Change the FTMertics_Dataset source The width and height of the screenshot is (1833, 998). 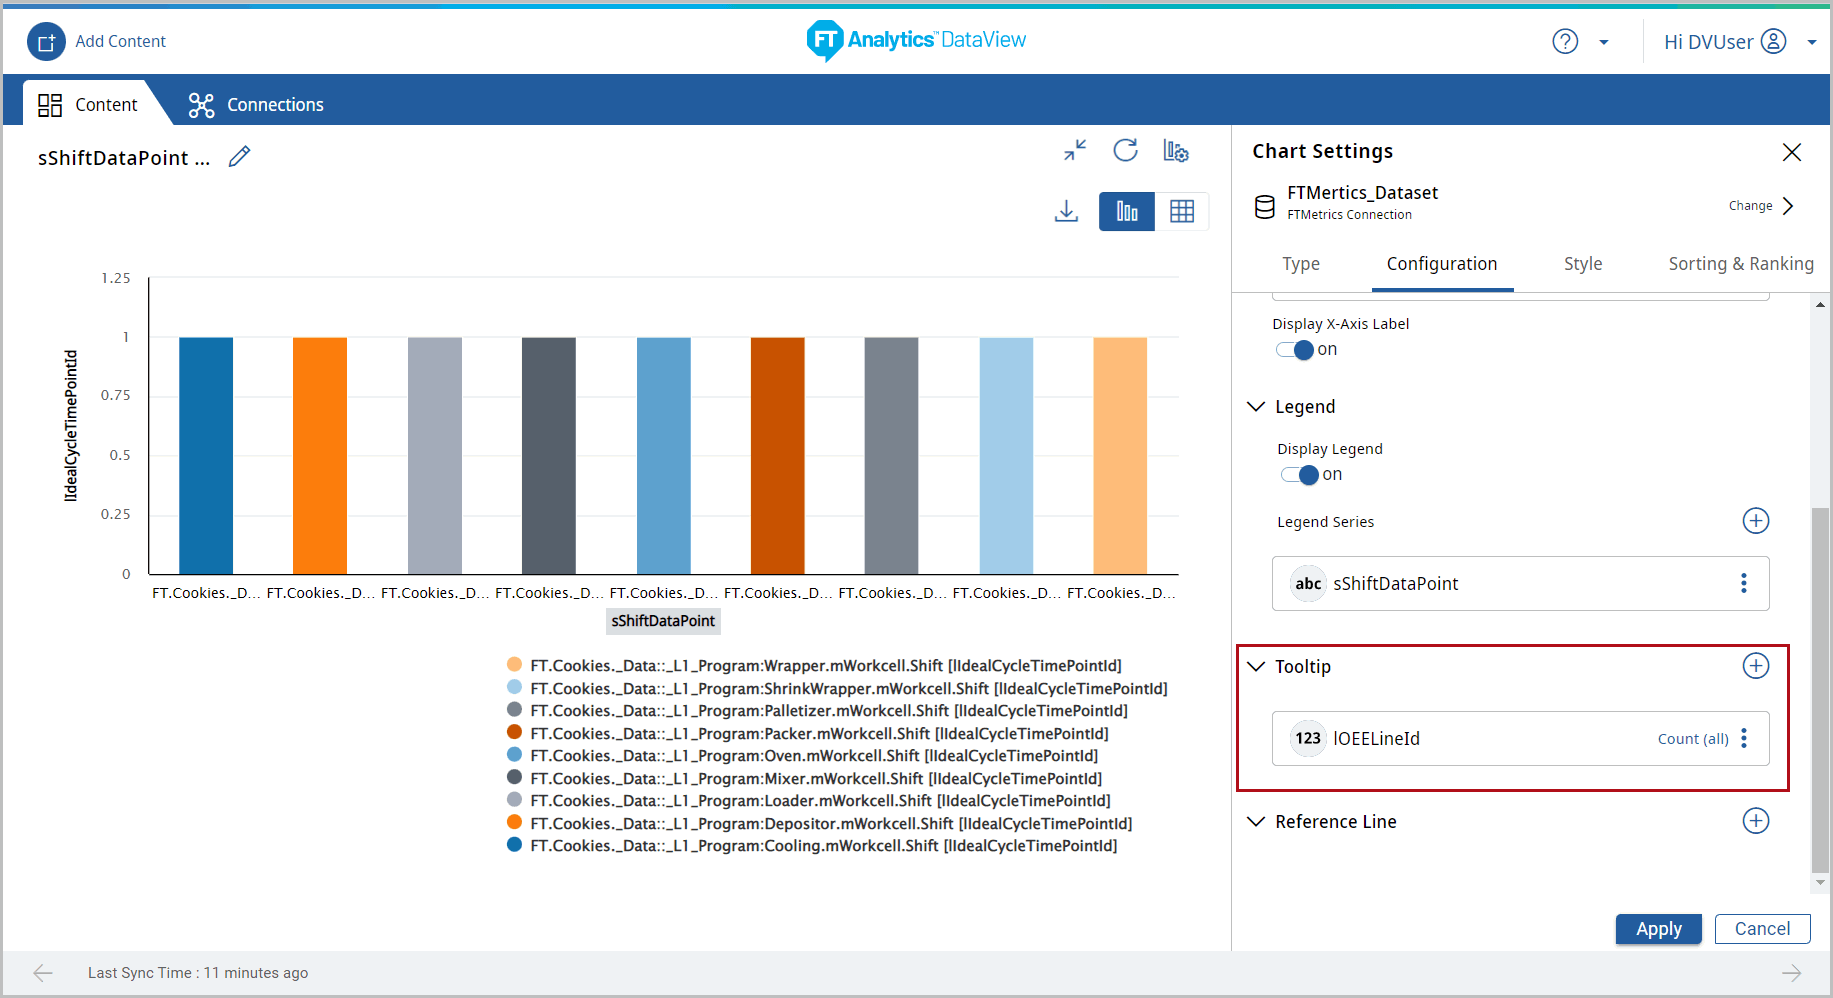click(x=1761, y=206)
